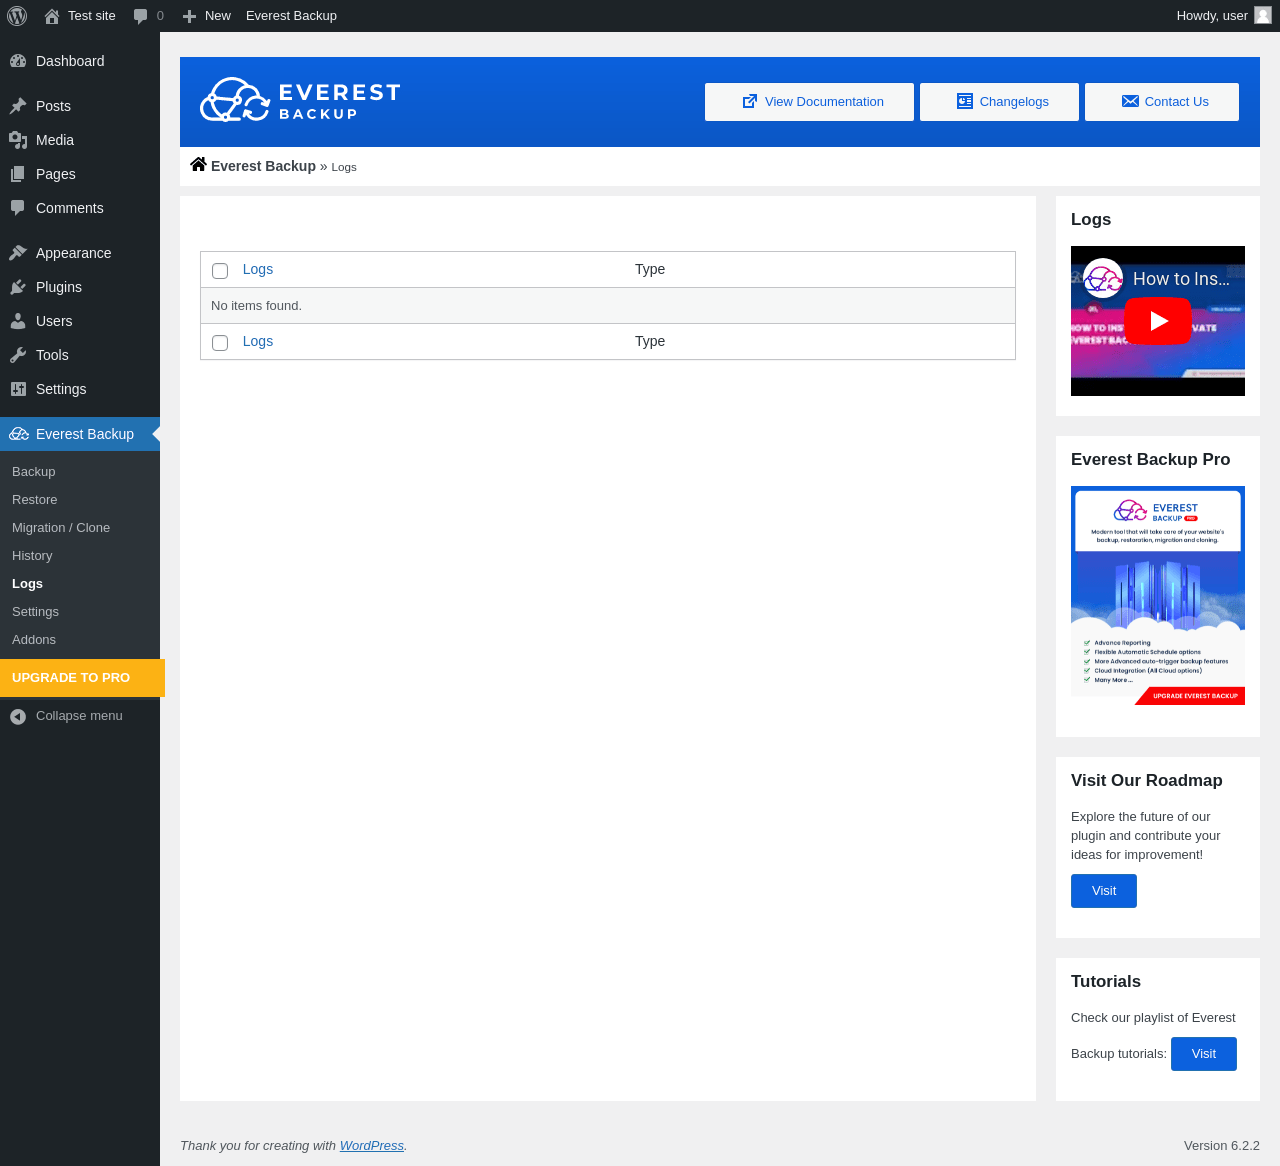This screenshot has height=1166, width=1280.
Task: Click the Collapse menu arrow icon
Action: [x=18, y=716]
